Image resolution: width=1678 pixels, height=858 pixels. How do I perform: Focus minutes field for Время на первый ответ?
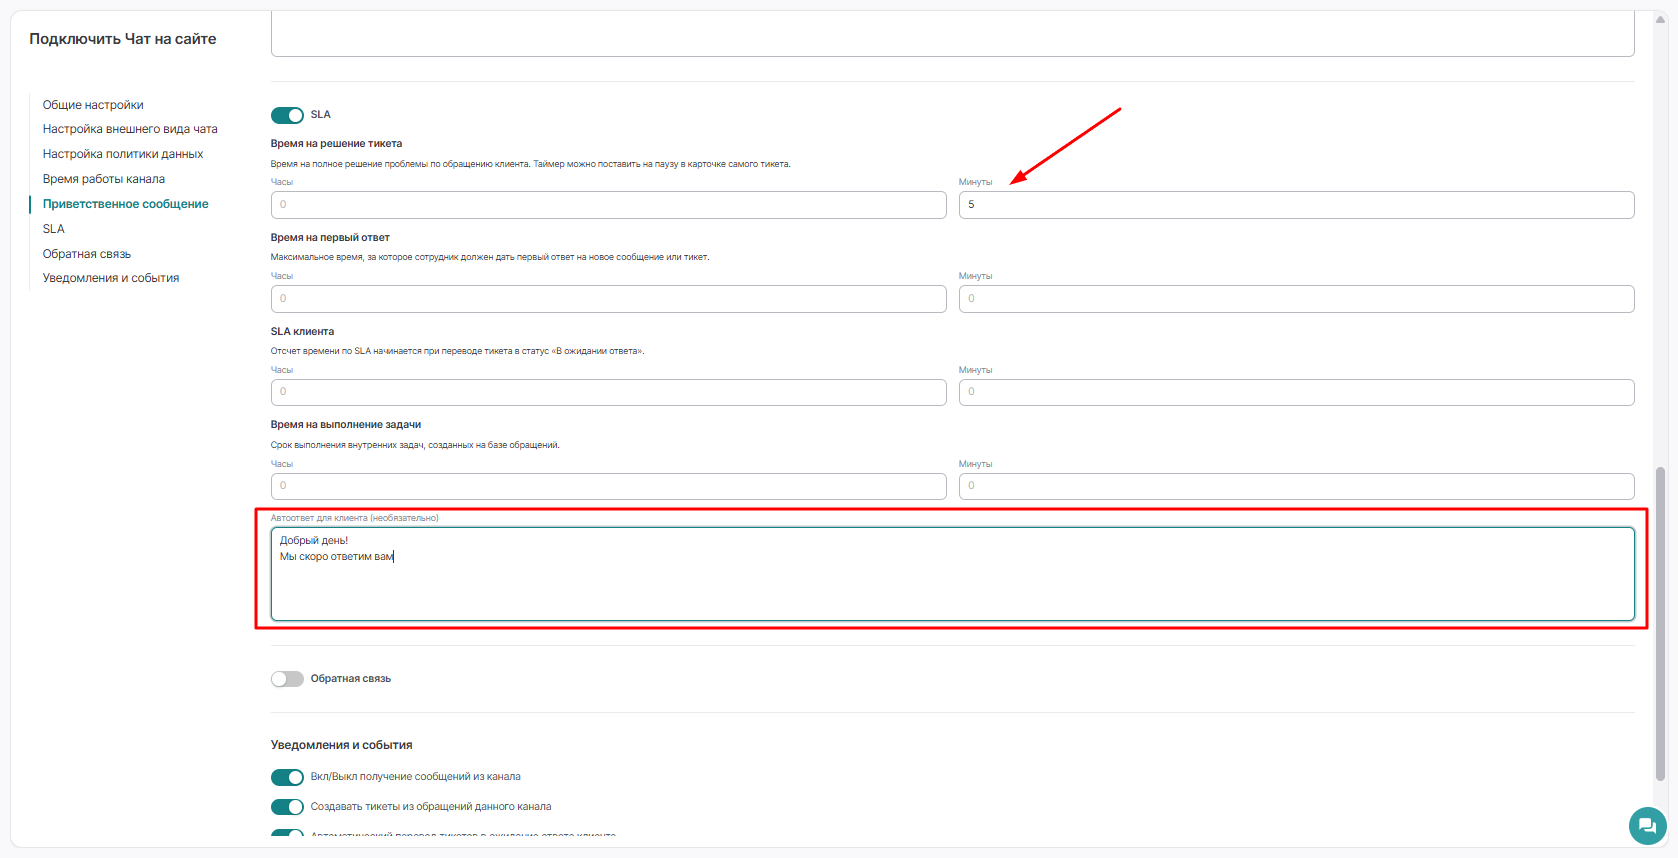pos(1296,299)
